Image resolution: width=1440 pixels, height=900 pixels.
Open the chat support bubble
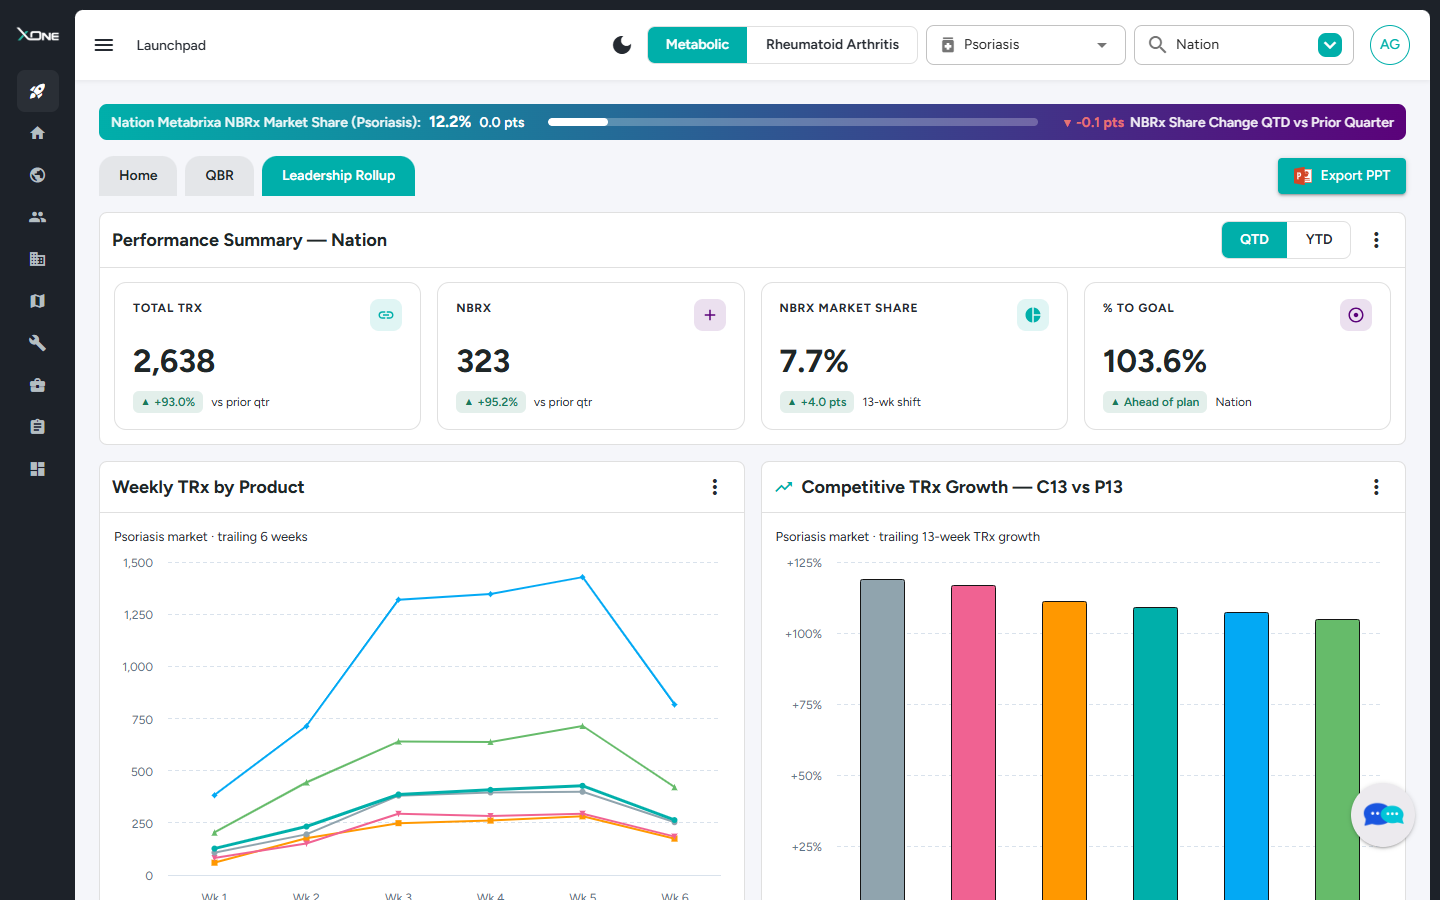1383,815
